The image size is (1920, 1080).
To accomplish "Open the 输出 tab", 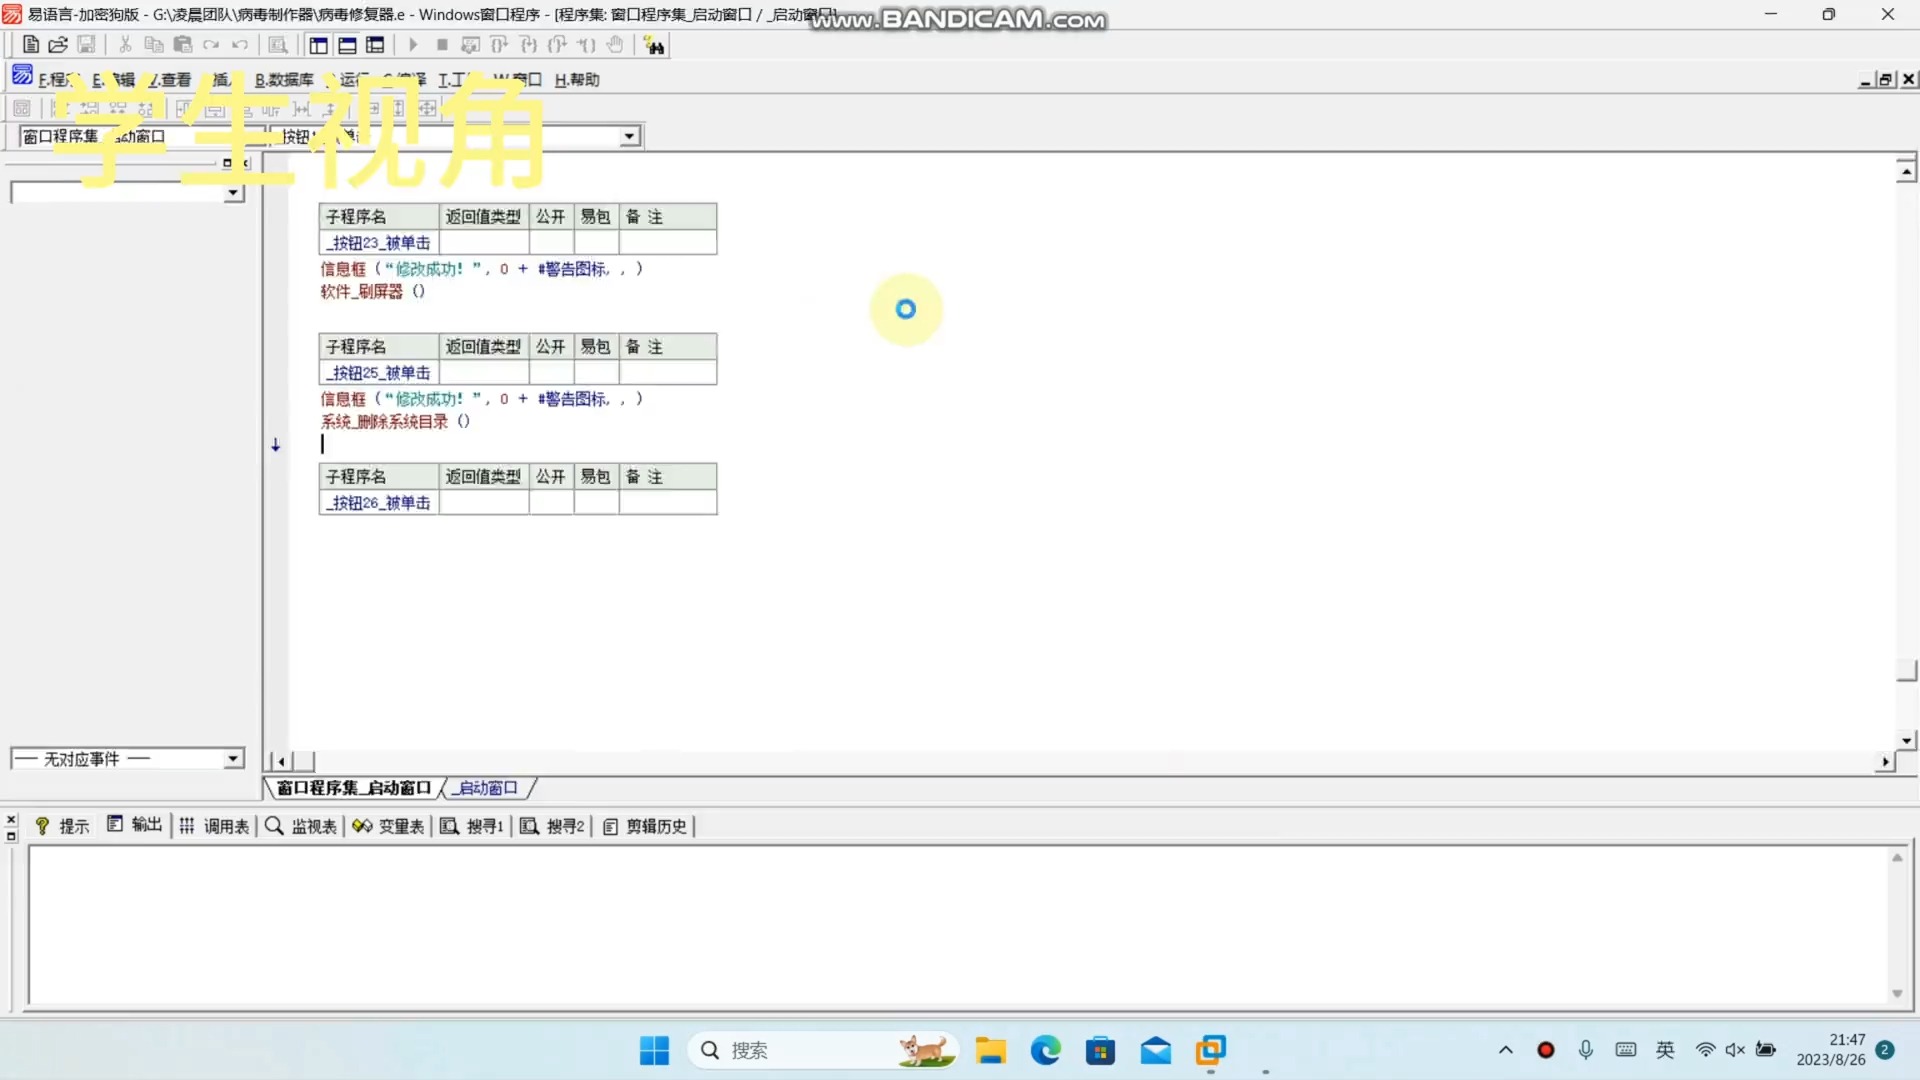I will [x=134, y=825].
